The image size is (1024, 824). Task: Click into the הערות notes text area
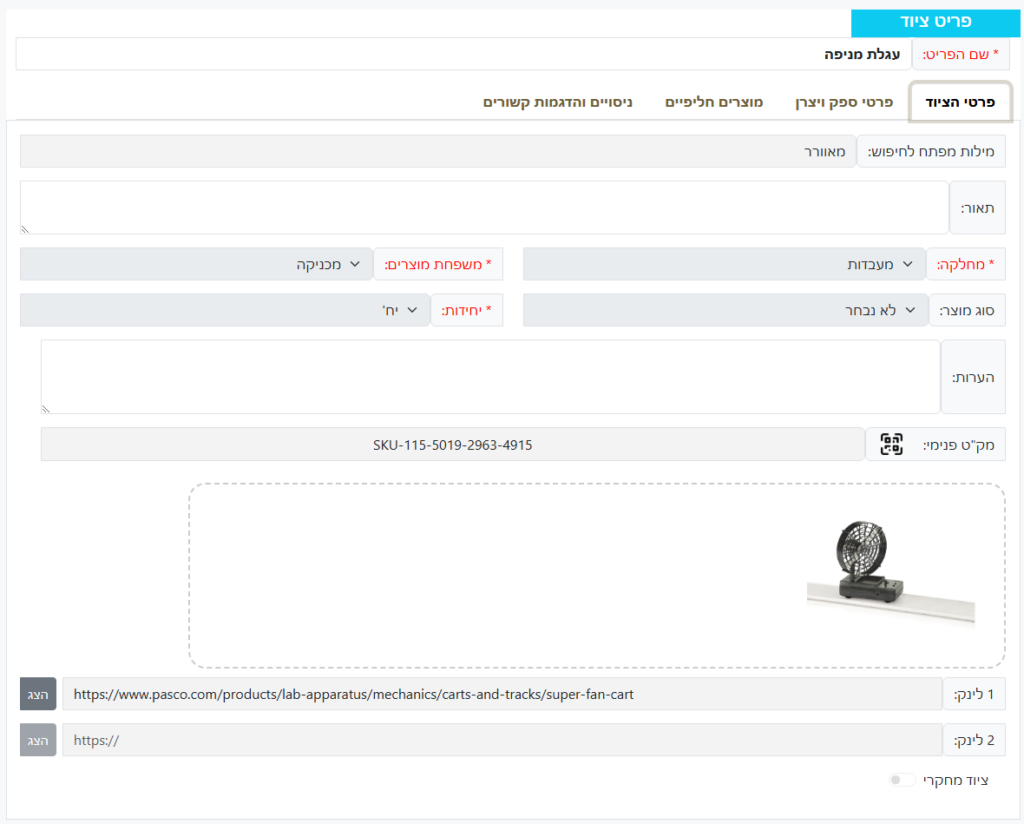(490, 377)
